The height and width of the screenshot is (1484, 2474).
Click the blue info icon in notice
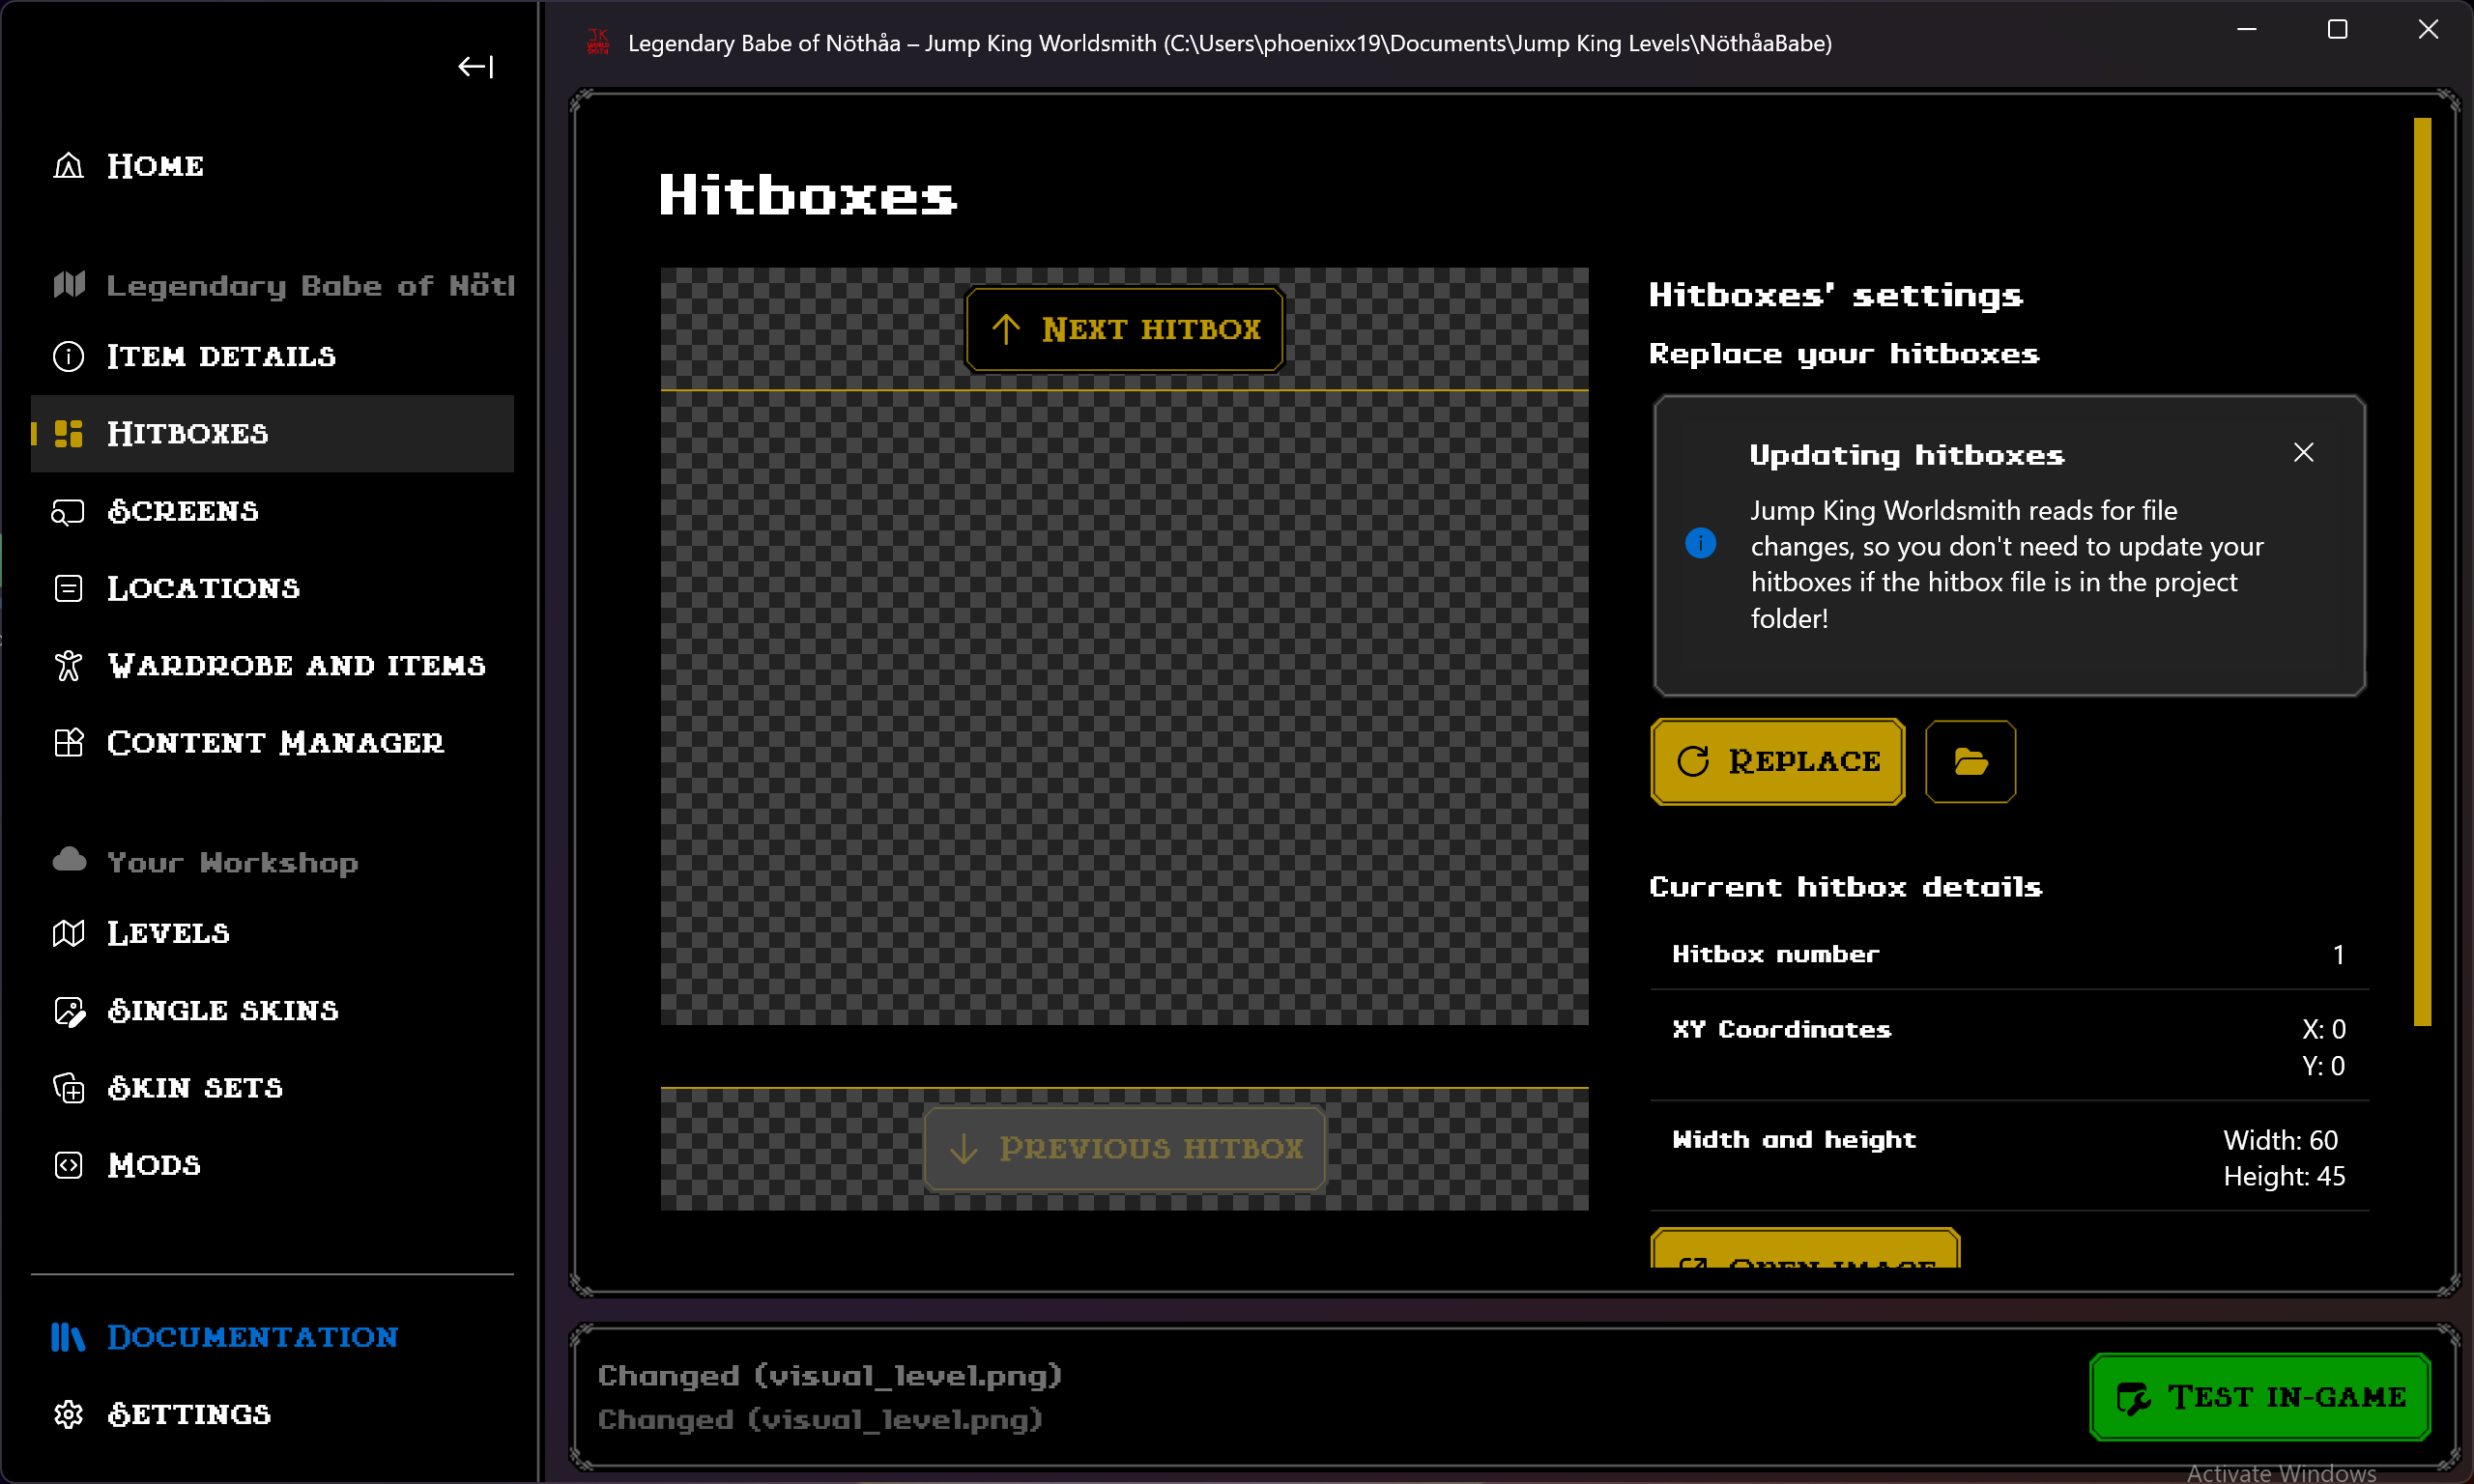pyautogui.click(x=1700, y=543)
